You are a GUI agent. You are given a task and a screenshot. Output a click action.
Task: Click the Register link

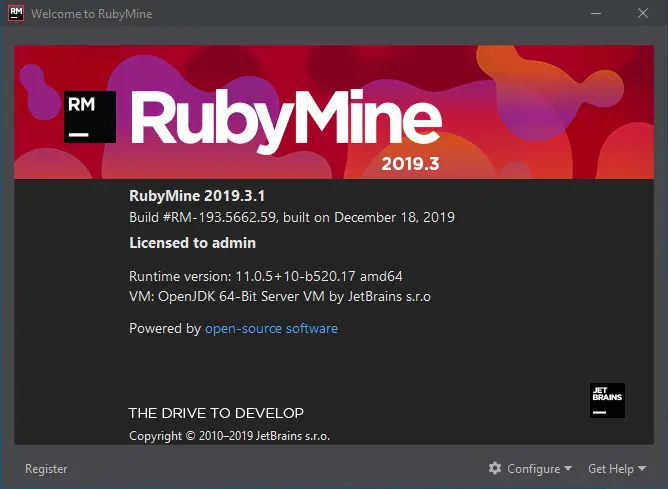pyautogui.click(x=46, y=469)
